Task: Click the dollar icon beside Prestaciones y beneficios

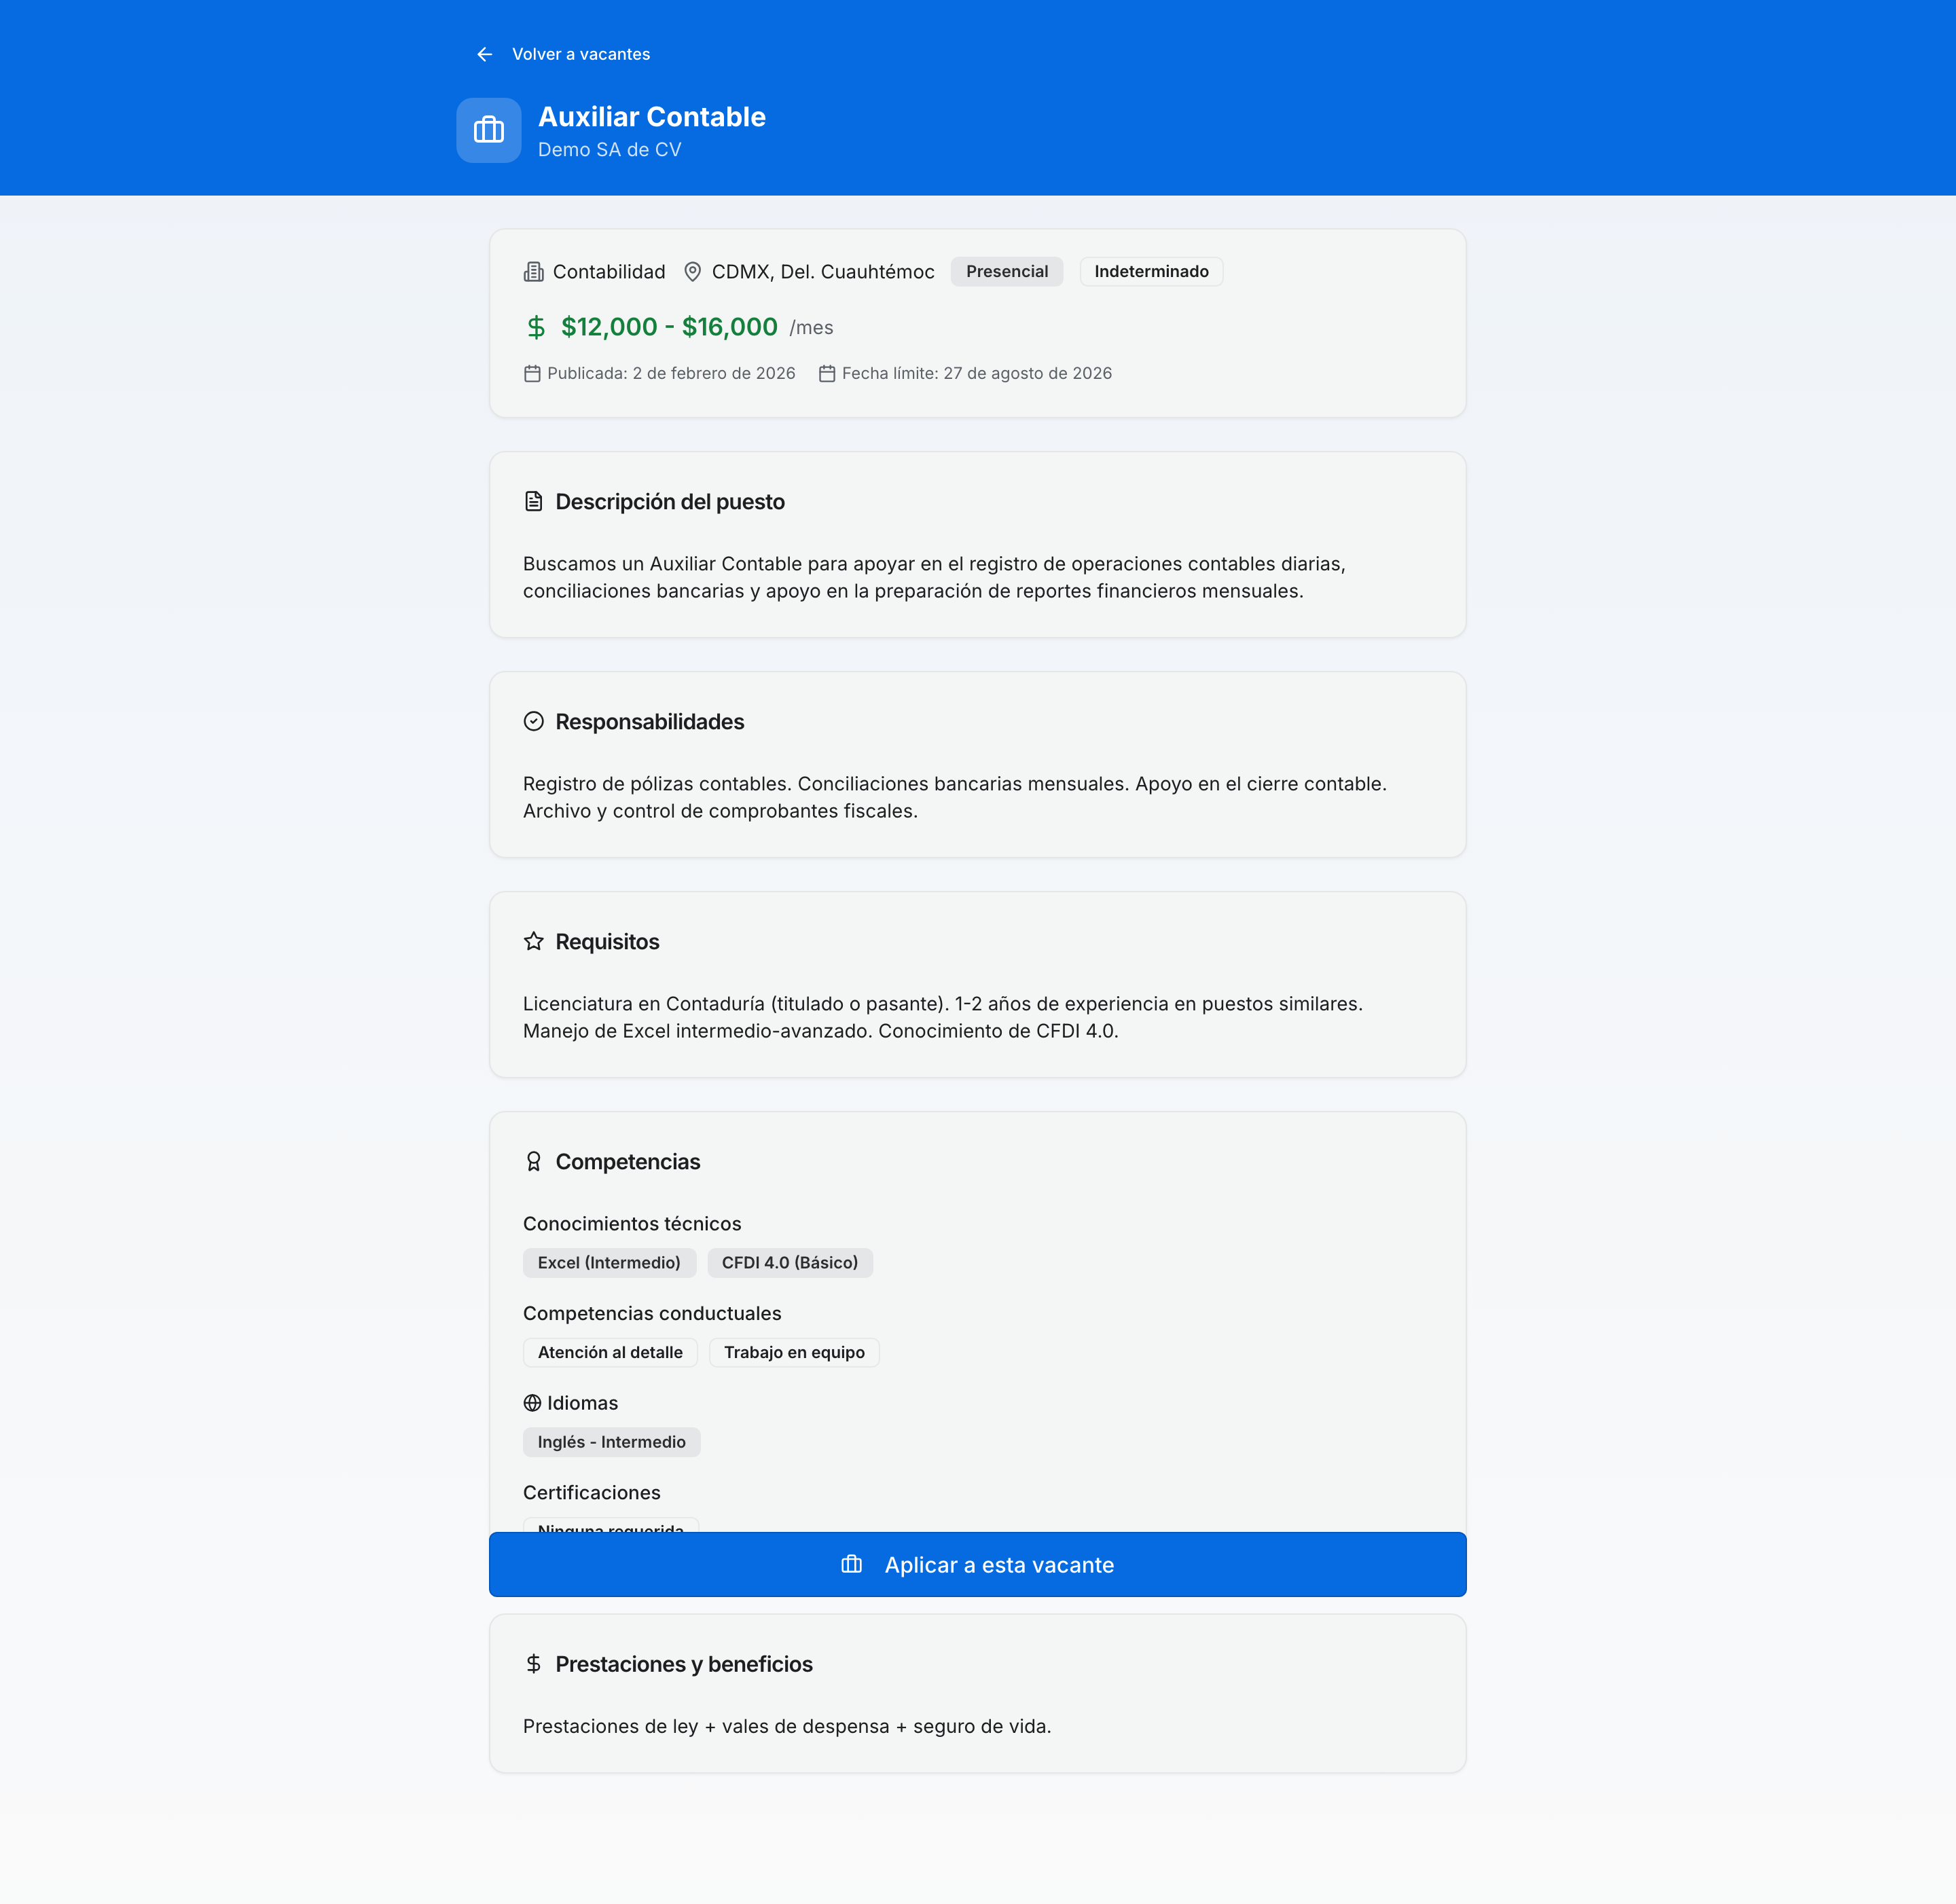Action: pos(534,1664)
